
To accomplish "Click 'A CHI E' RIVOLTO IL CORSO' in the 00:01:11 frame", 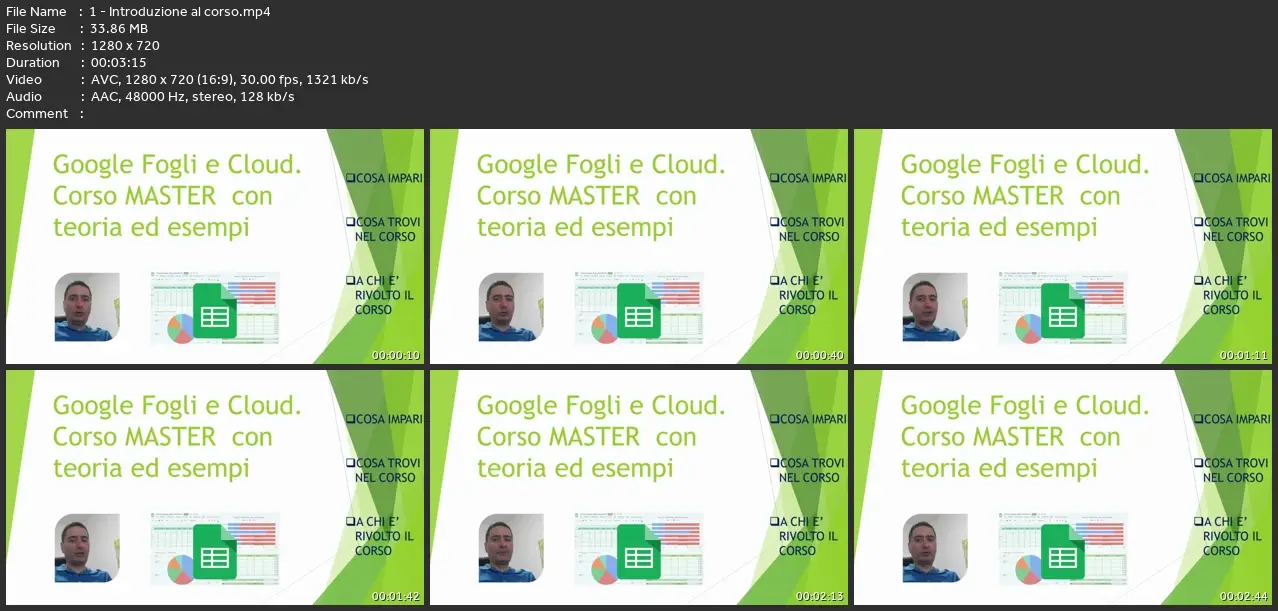I will [x=1229, y=296].
